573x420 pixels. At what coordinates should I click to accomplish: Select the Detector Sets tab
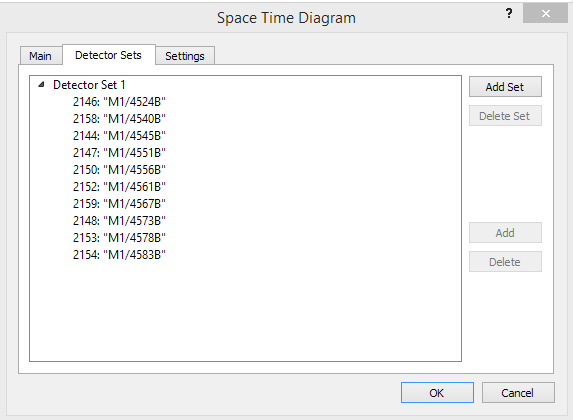109,55
